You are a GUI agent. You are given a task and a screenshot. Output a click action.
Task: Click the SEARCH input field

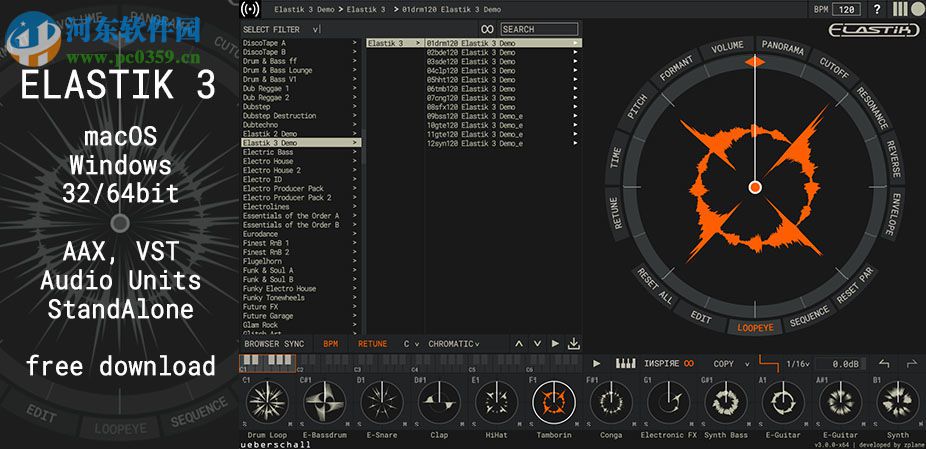tap(539, 29)
